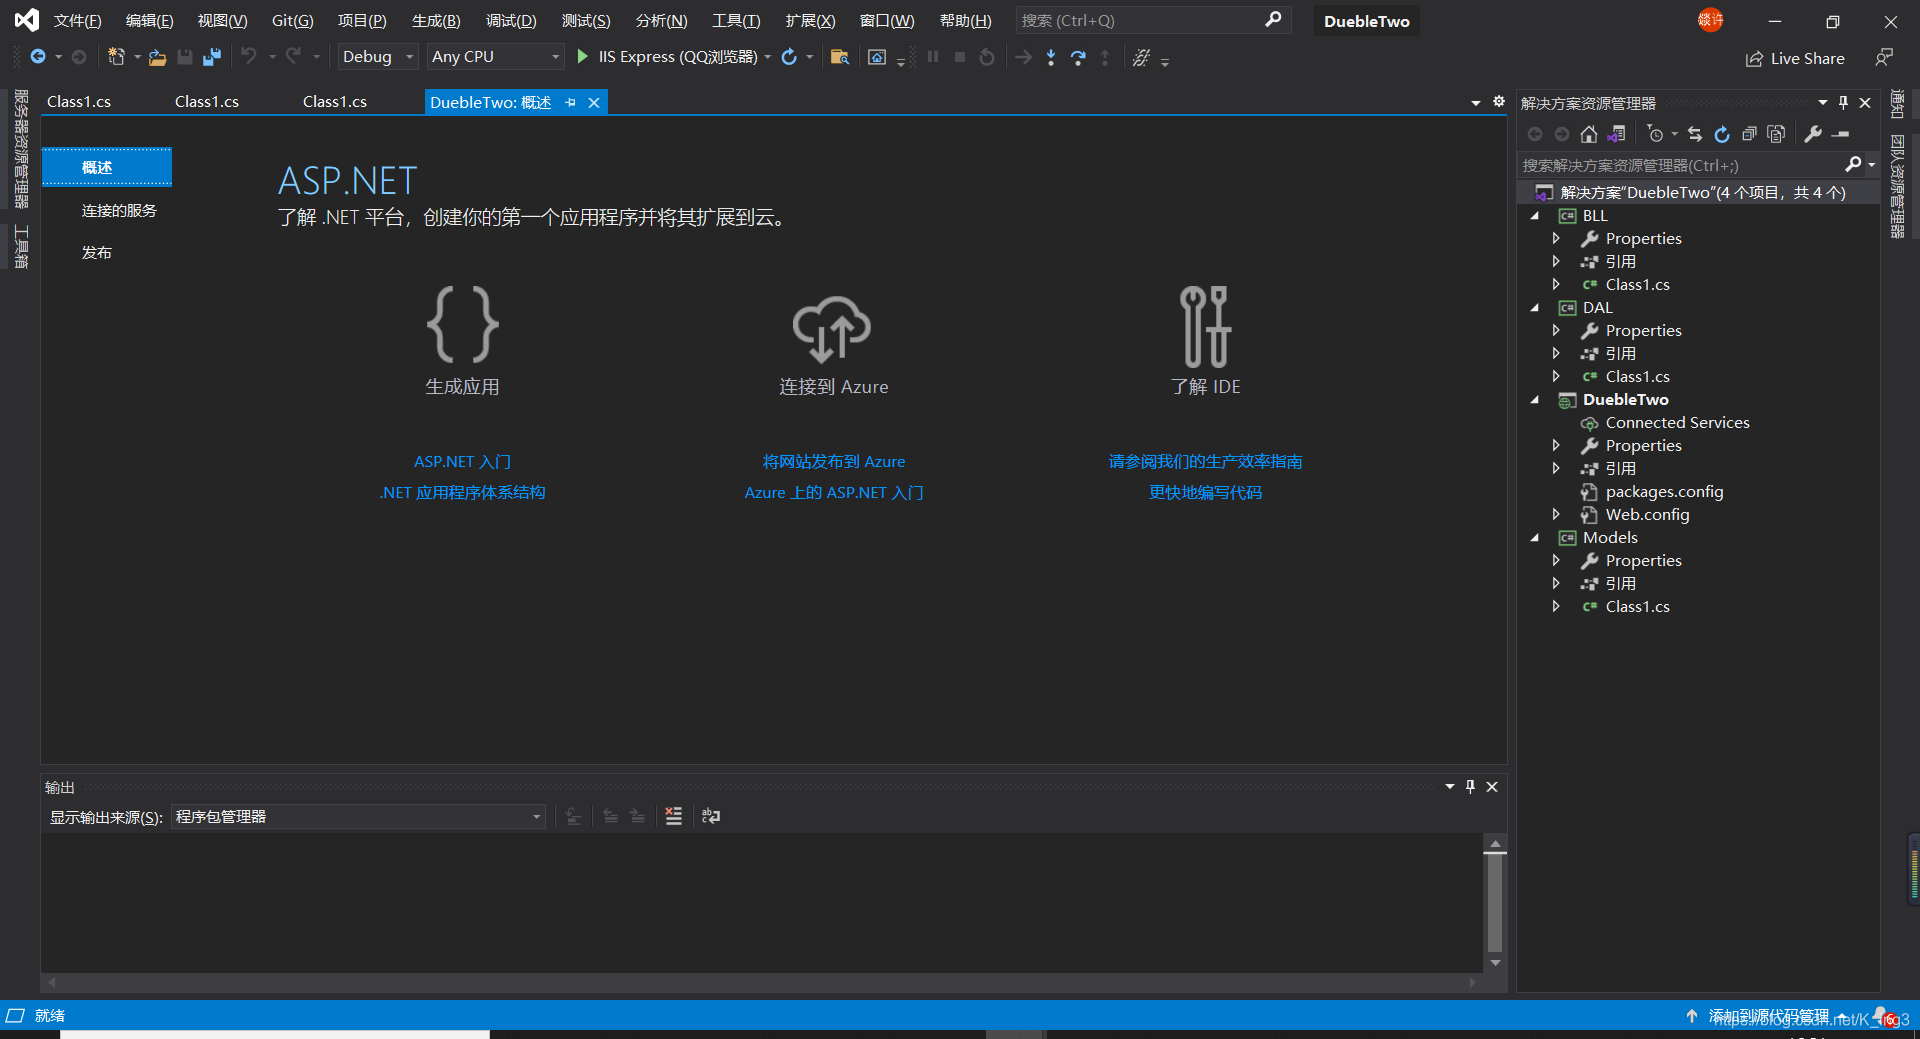Open the 更快地编写代码 link
Image resolution: width=1920 pixels, height=1039 pixels.
click(x=1205, y=493)
